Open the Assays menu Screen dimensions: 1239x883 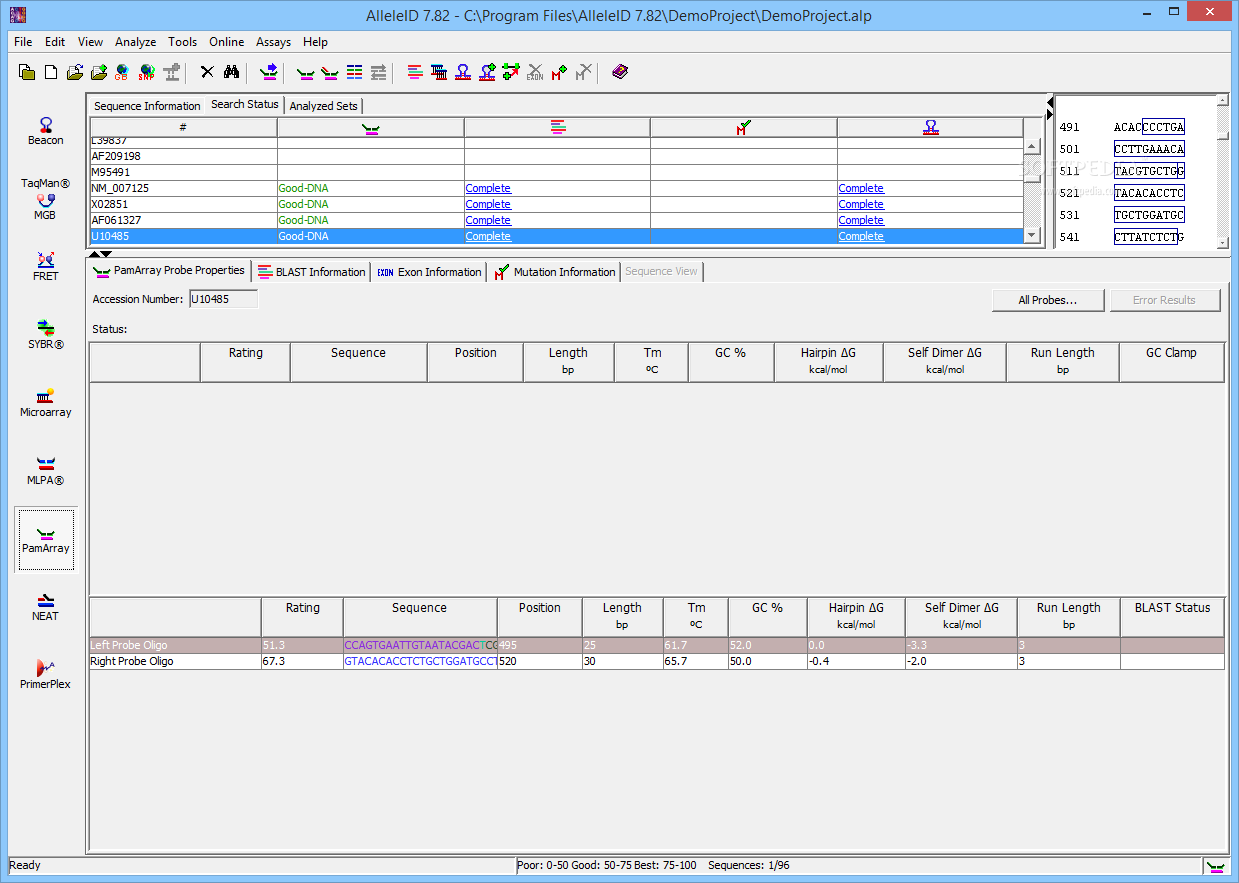(x=273, y=42)
